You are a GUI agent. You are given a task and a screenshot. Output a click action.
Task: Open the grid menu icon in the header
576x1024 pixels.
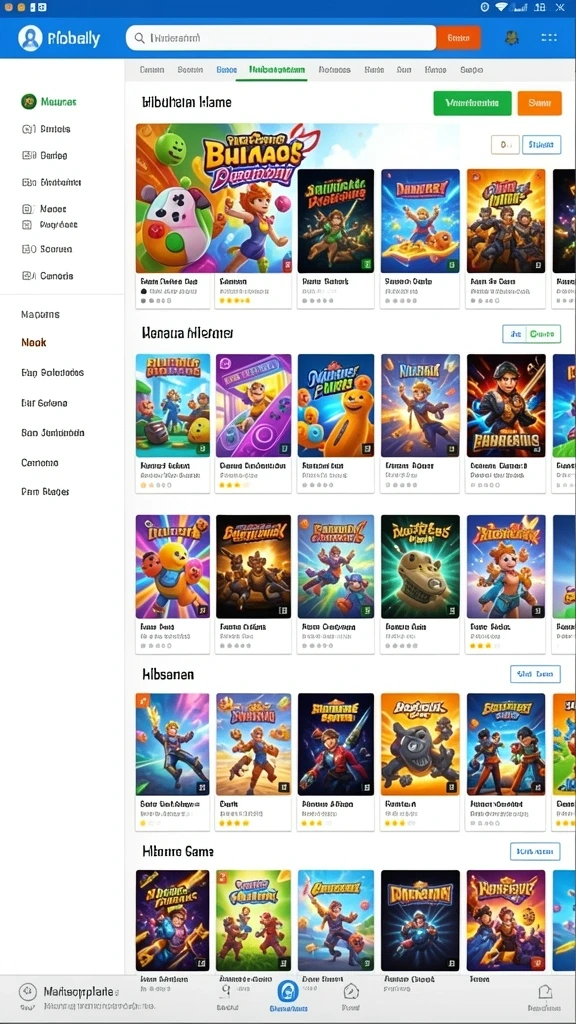pyautogui.click(x=549, y=38)
